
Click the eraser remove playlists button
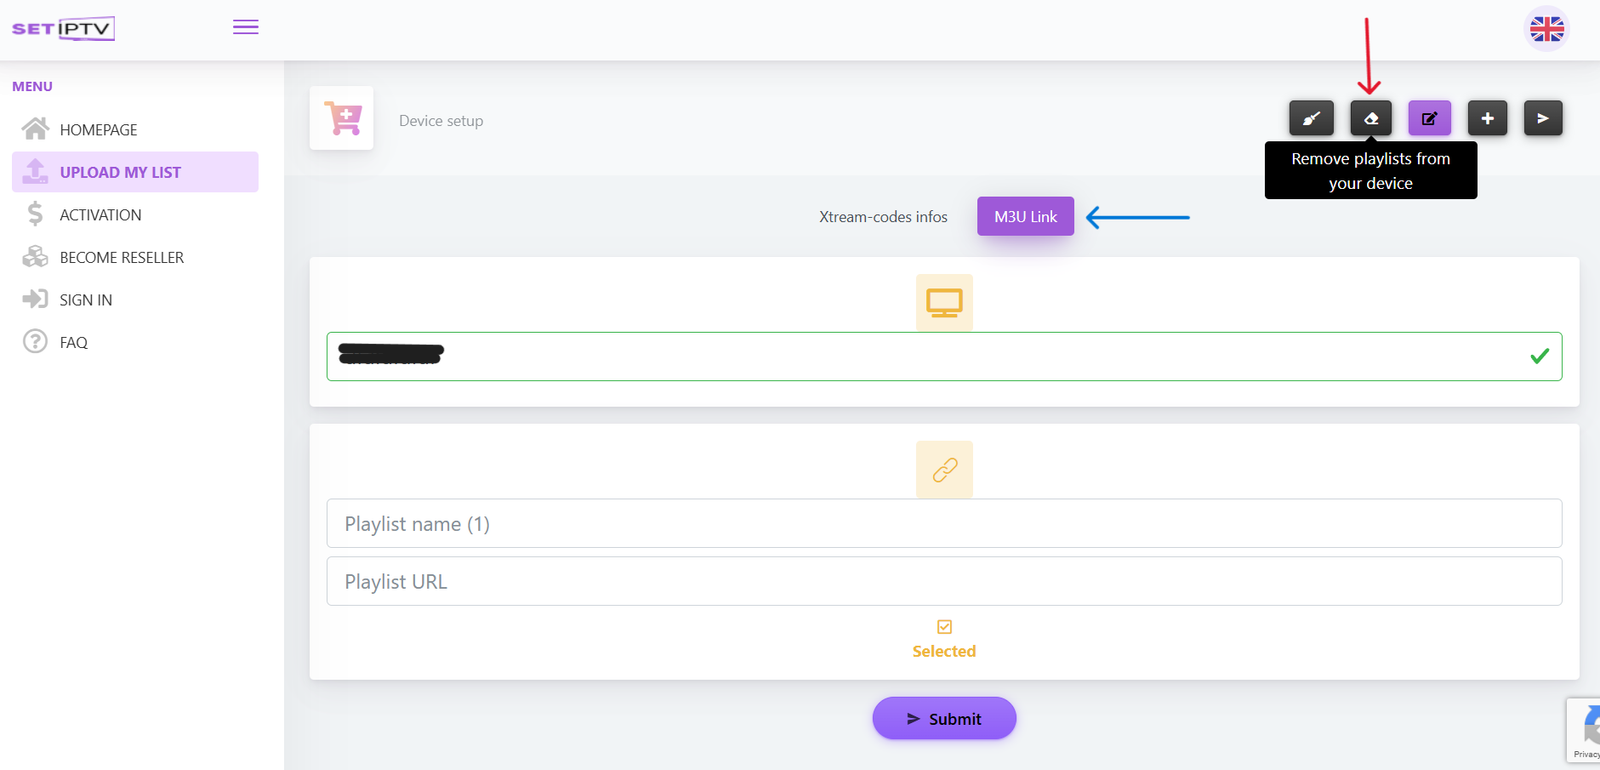tap(1370, 119)
